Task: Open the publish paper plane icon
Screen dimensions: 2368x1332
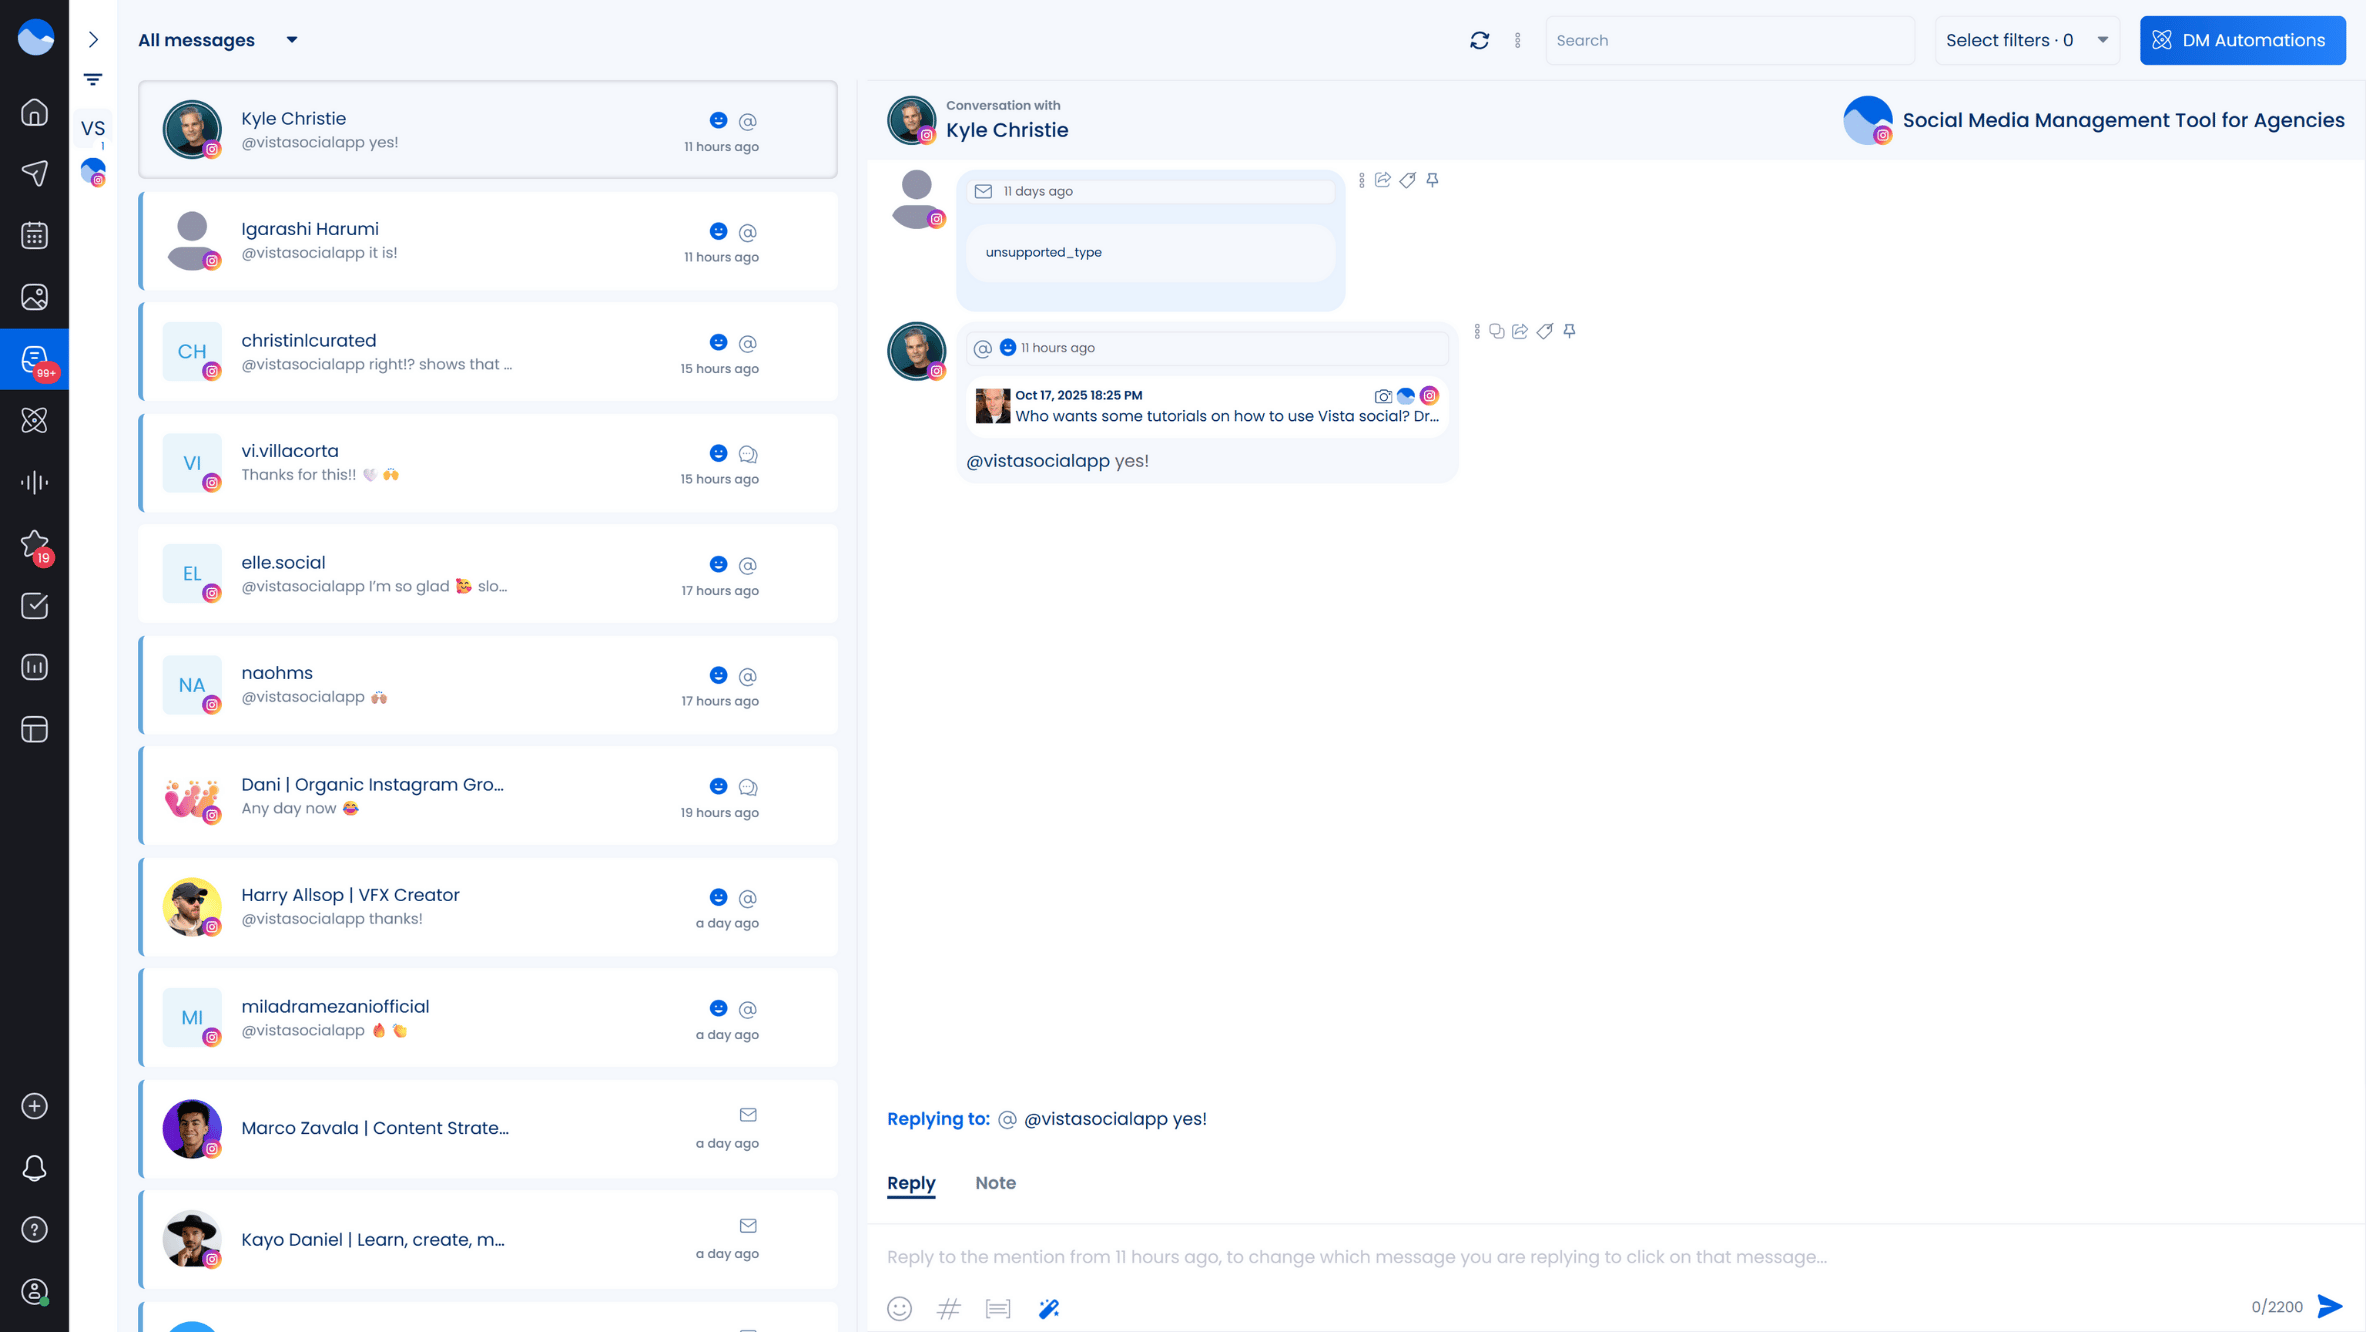Action: click(x=34, y=173)
